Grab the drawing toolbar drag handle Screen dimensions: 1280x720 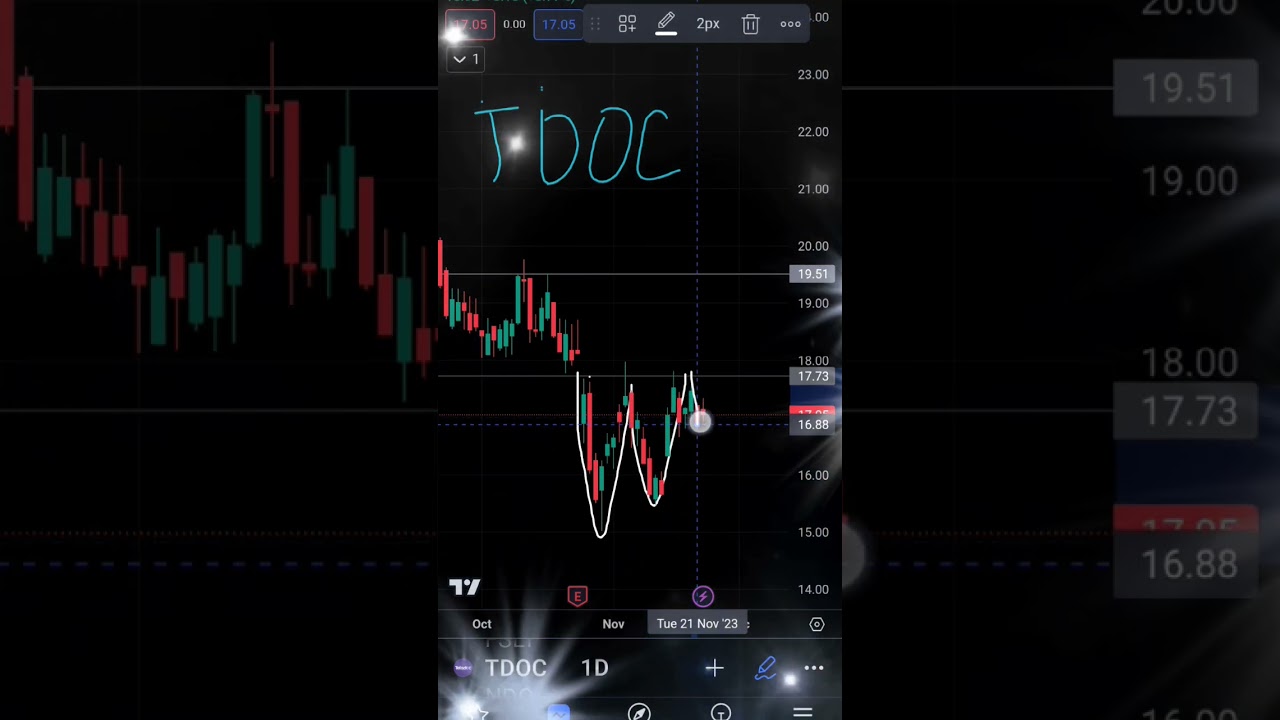pos(595,24)
